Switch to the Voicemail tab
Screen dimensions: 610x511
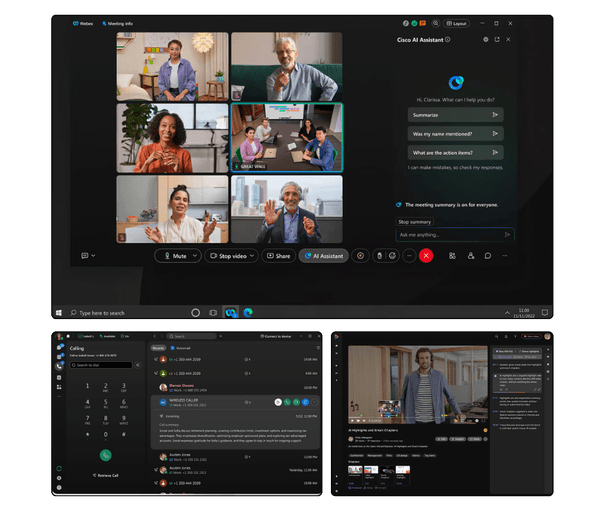pos(181,348)
